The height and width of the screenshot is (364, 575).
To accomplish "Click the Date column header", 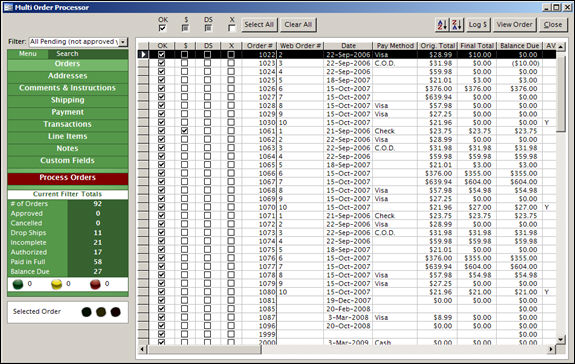I will (348, 46).
